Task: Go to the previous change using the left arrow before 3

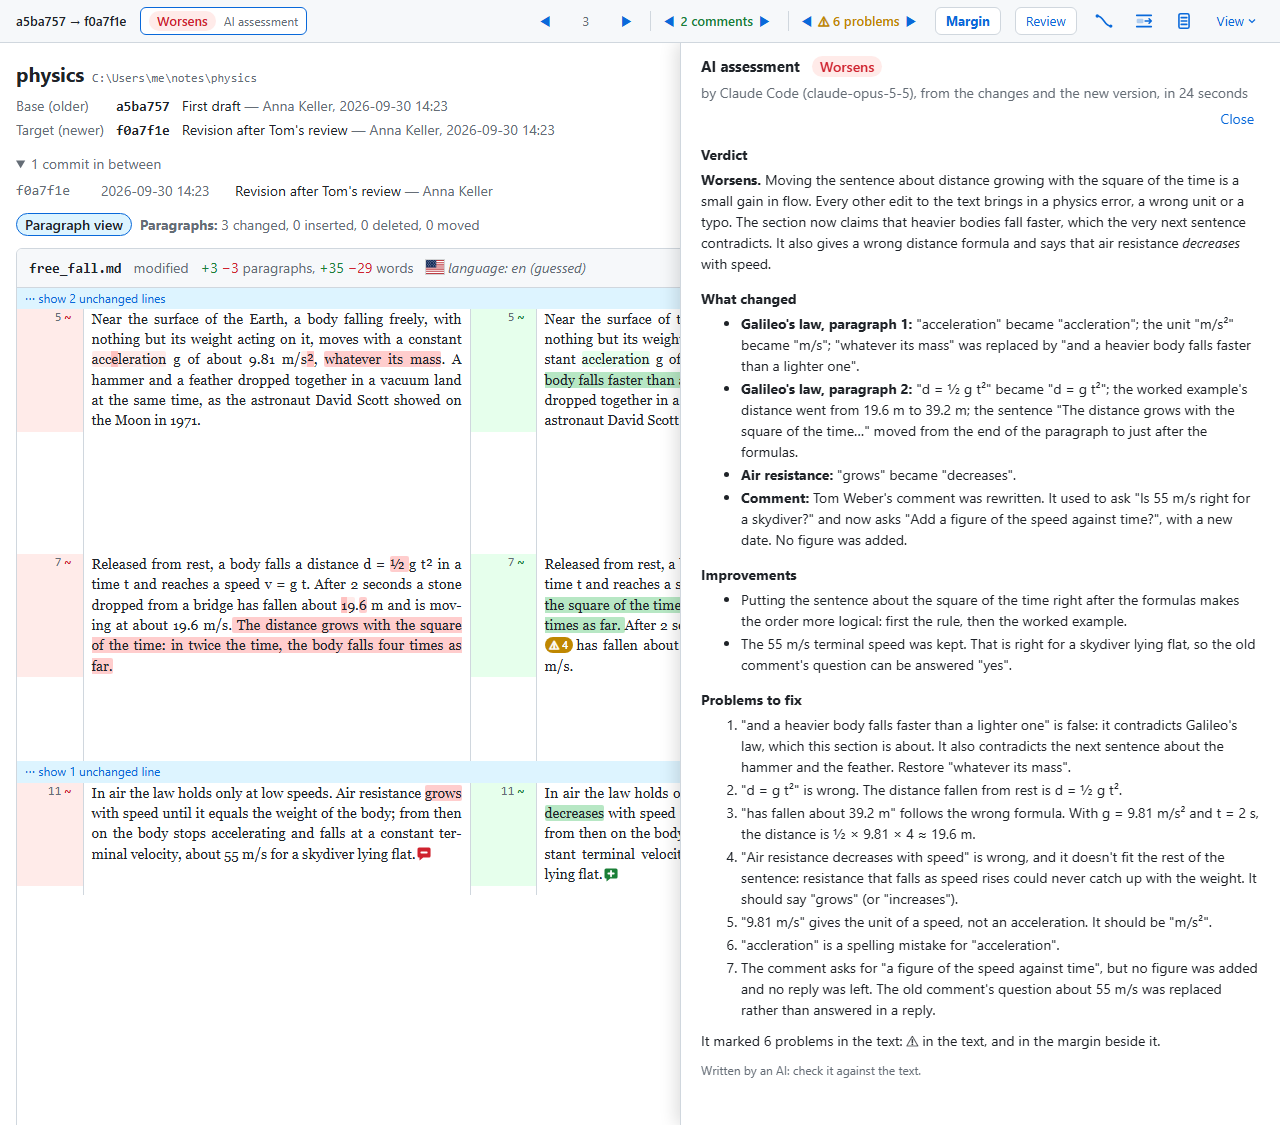Action: (545, 21)
